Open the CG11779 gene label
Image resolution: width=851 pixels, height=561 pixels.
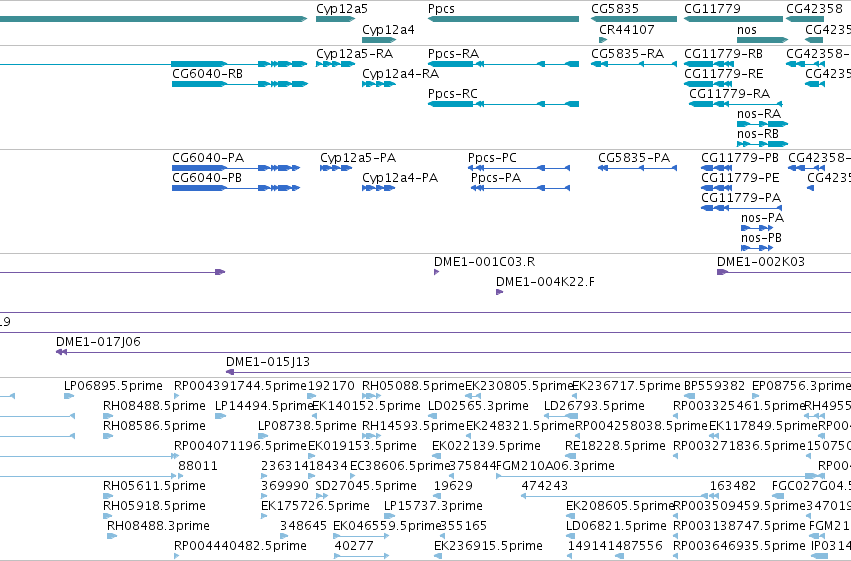[x=712, y=9]
